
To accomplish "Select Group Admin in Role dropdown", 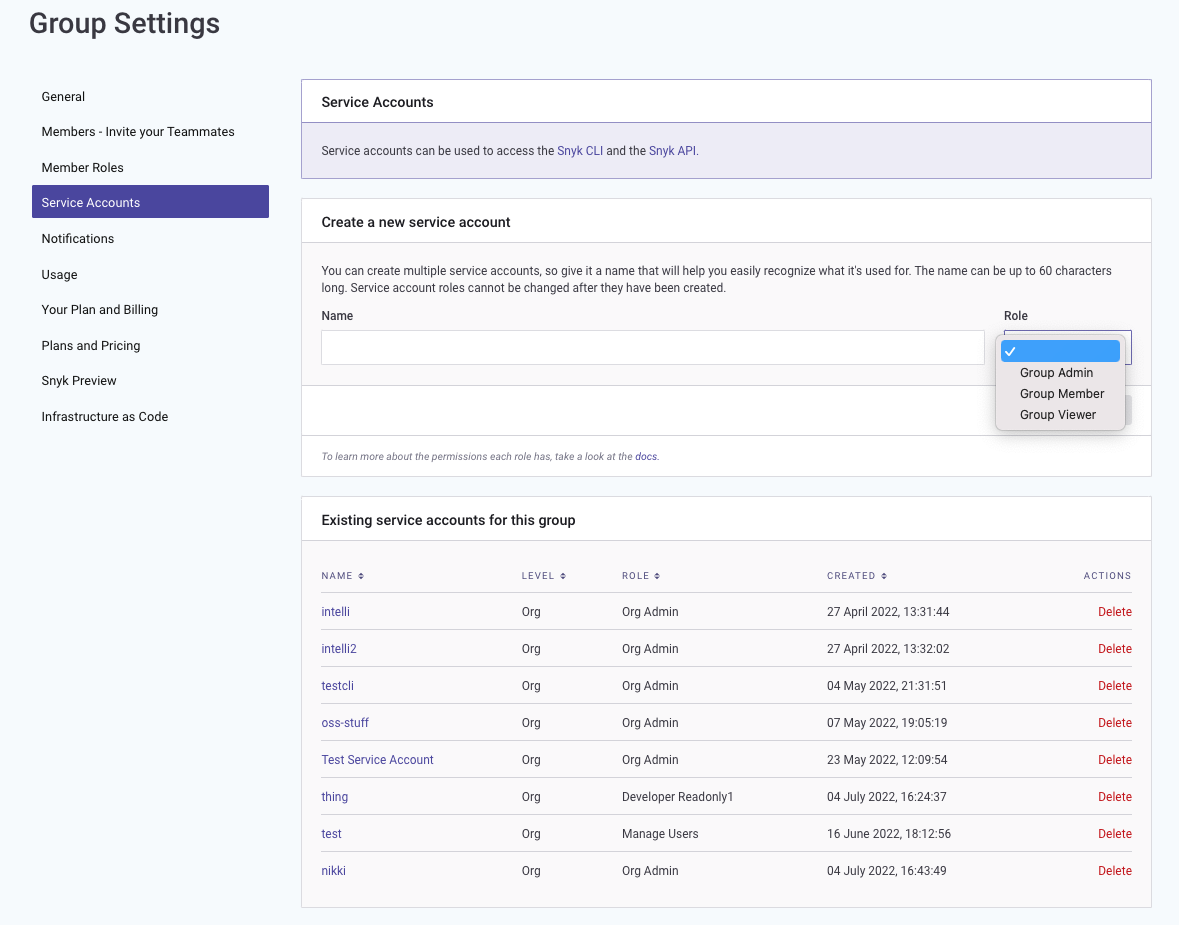I will coord(1056,373).
